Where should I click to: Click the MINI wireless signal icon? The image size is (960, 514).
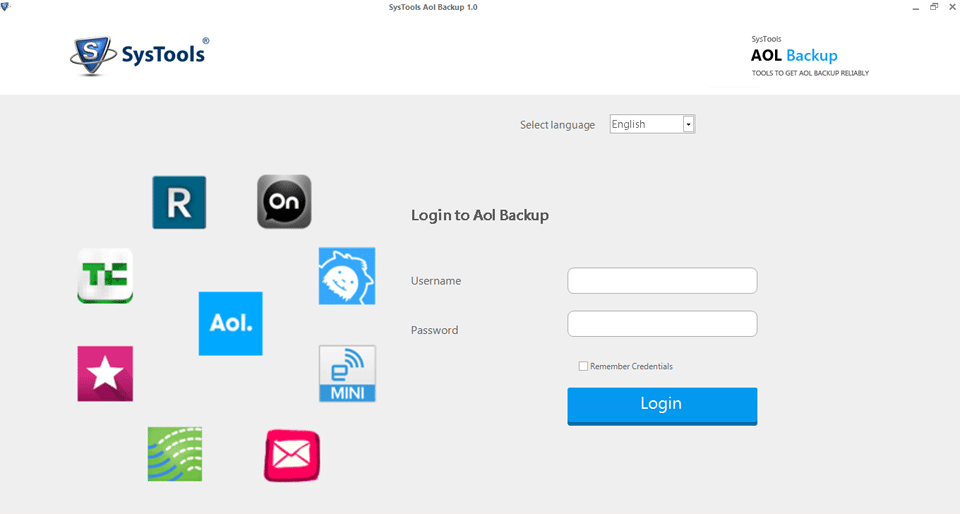tap(347, 374)
